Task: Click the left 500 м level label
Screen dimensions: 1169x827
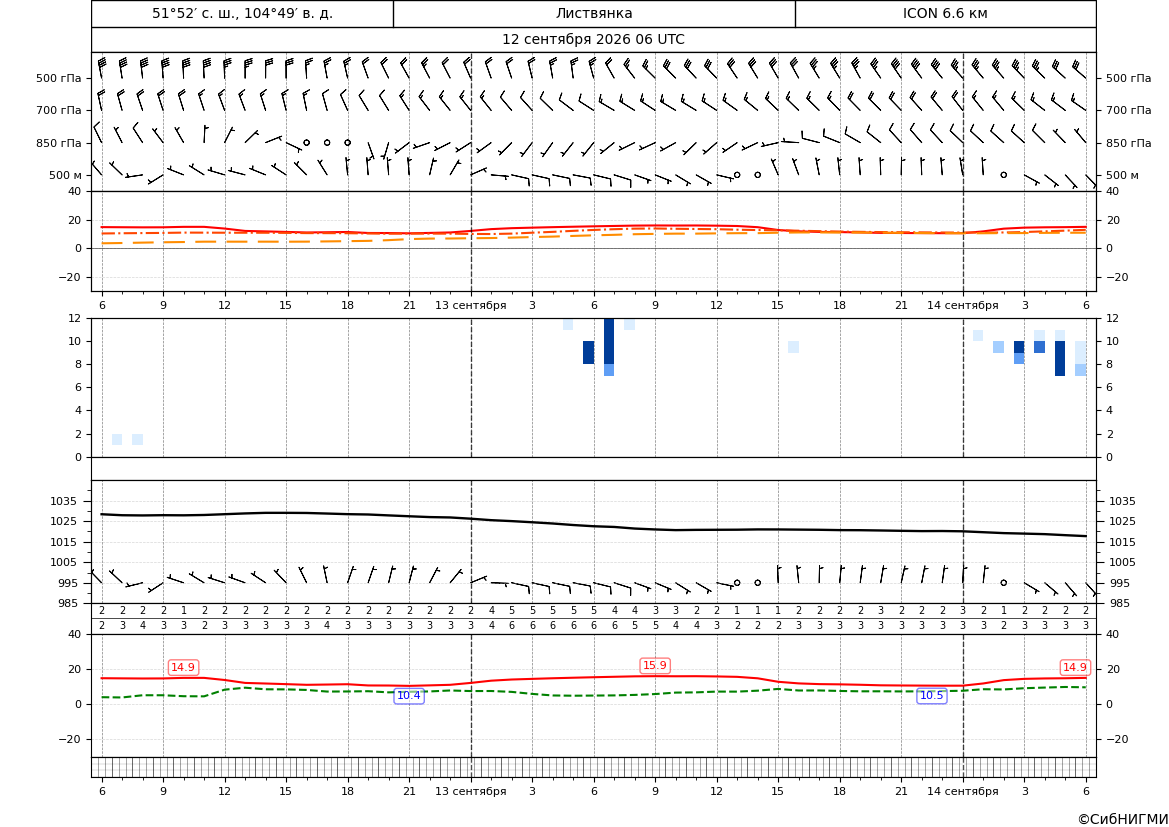Action: 65,176
